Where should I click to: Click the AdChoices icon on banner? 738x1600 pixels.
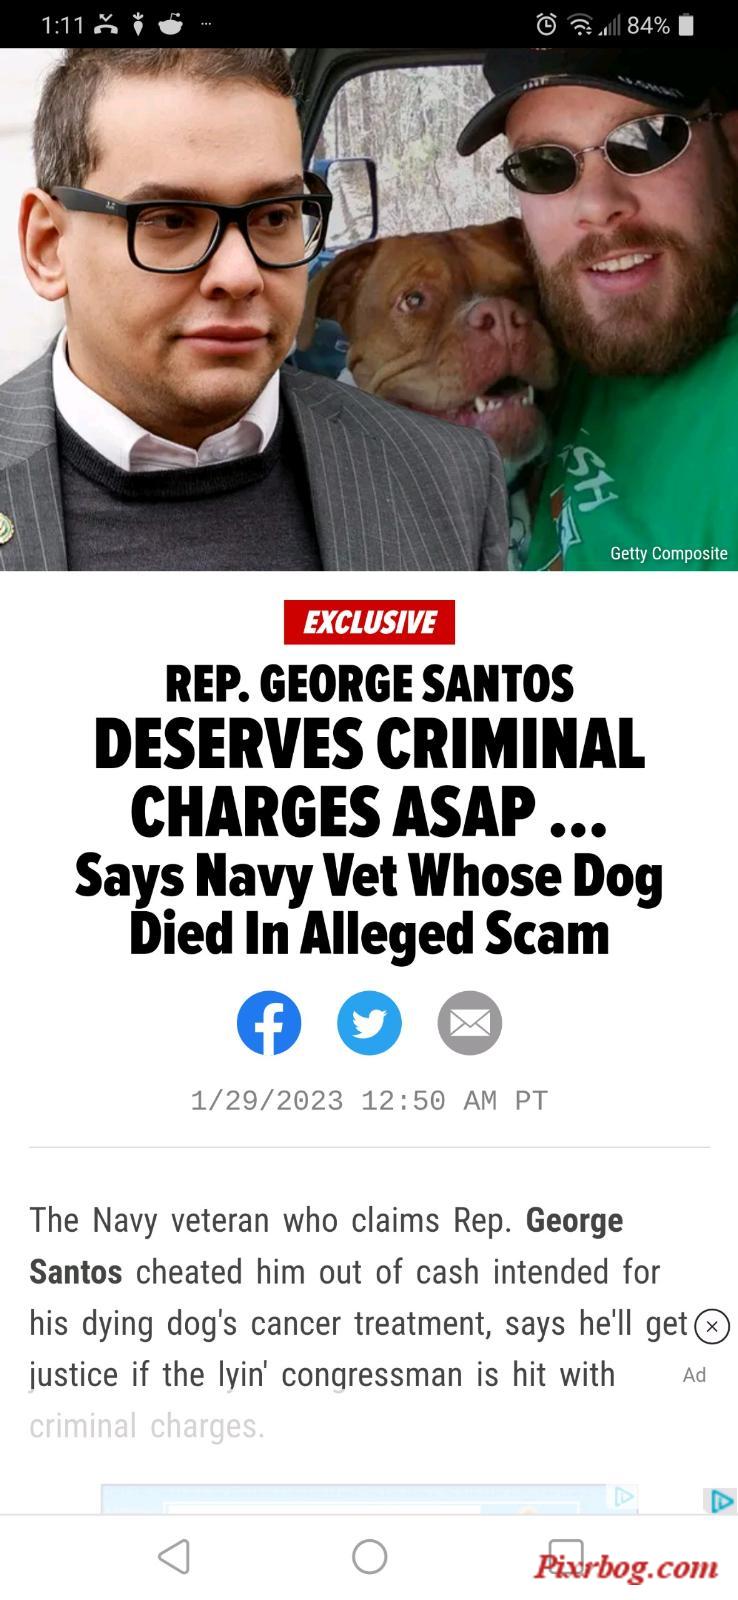pyautogui.click(x=624, y=1496)
